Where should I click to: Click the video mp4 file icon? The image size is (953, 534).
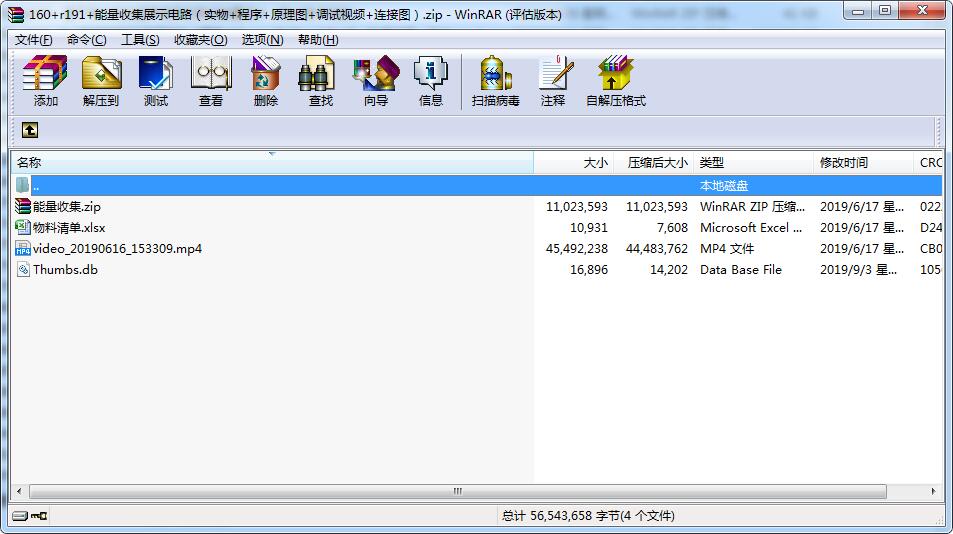tap(22, 248)
